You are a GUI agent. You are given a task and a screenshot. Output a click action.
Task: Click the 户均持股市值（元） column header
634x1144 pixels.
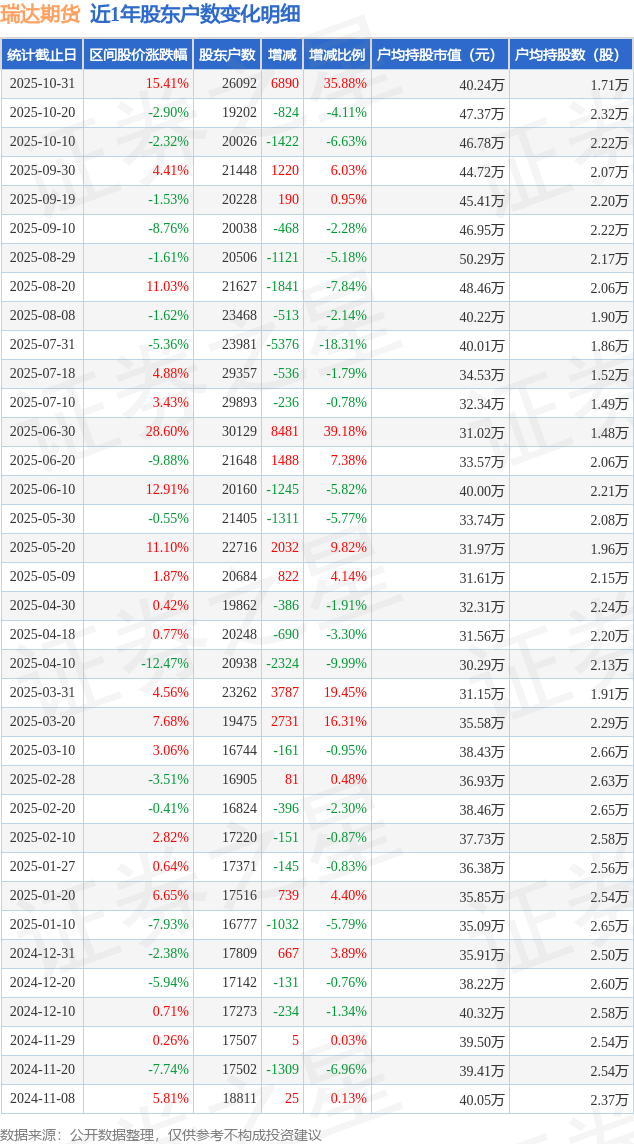tap(440, 55)
